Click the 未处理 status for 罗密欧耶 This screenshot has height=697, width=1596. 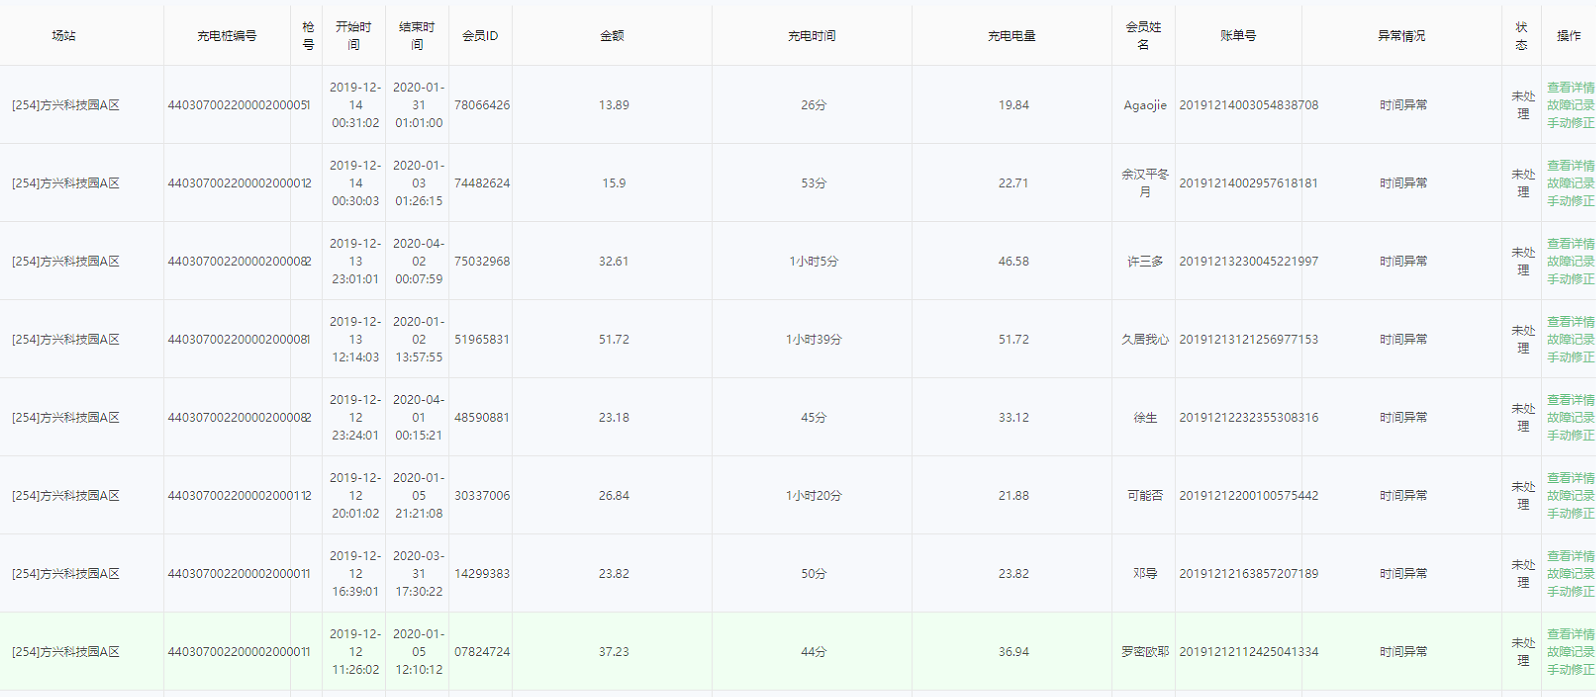[x=1522, y=651]
